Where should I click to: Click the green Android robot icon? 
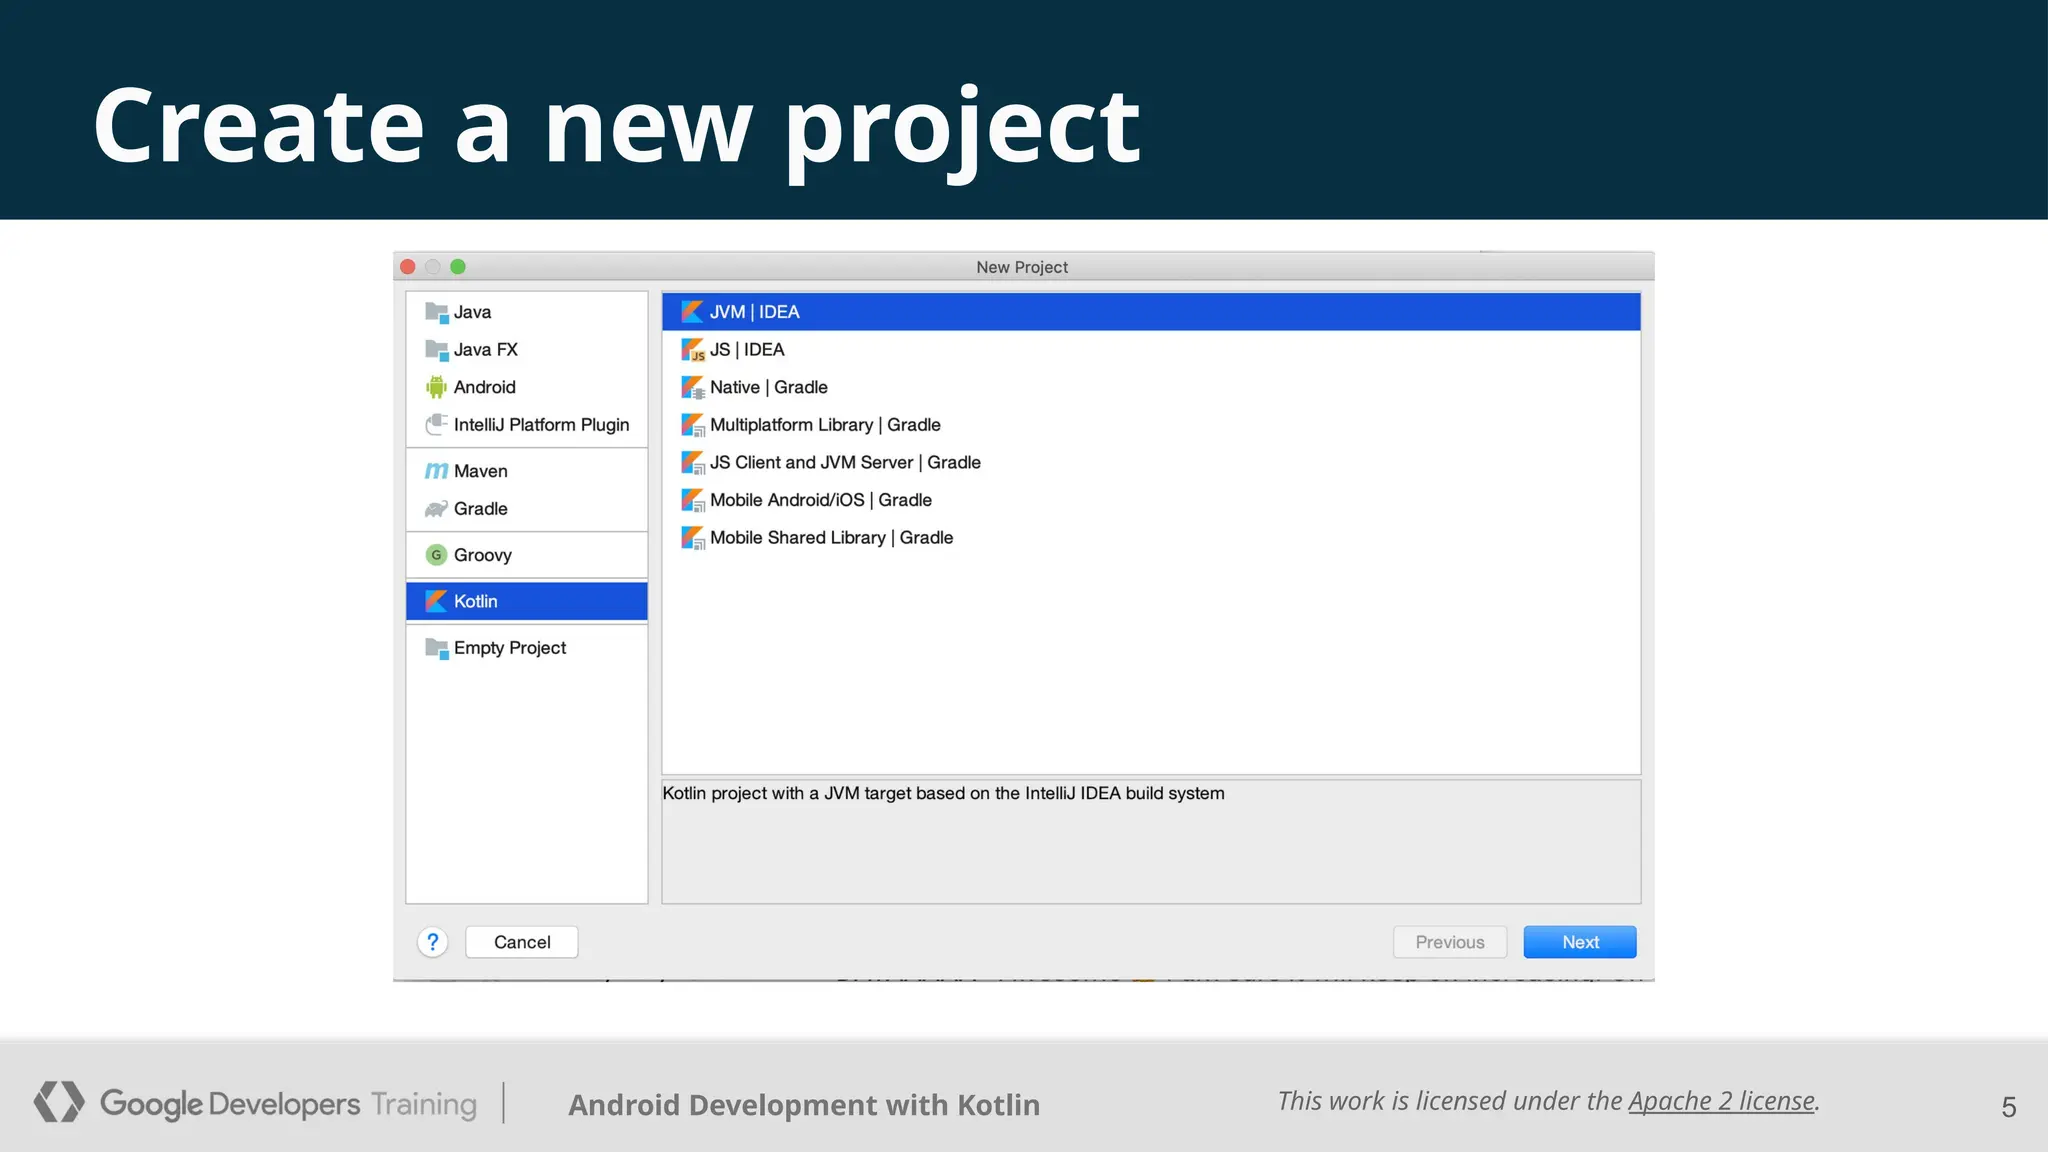436,387
